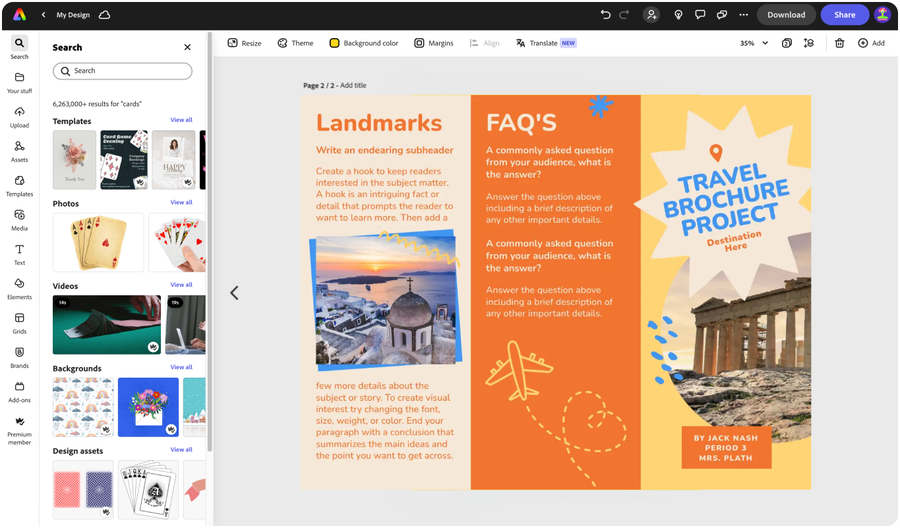Go to previous page with left arrow

coord(234,293)
